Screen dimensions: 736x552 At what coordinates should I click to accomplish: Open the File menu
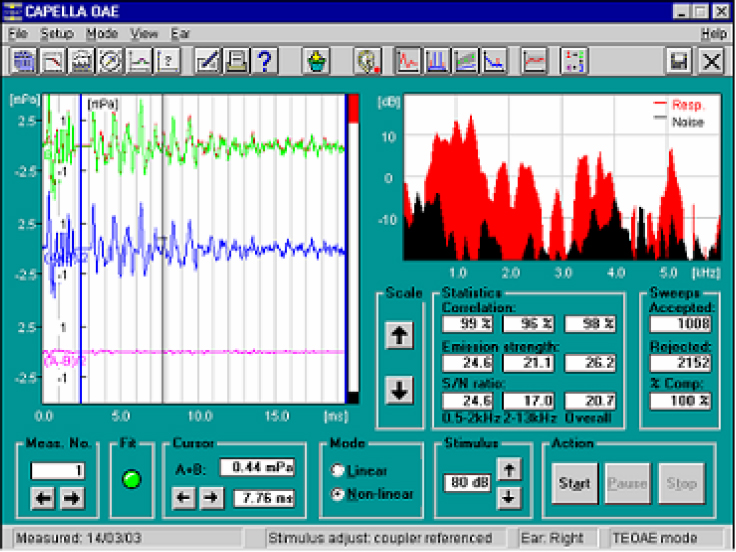point(18,34)
